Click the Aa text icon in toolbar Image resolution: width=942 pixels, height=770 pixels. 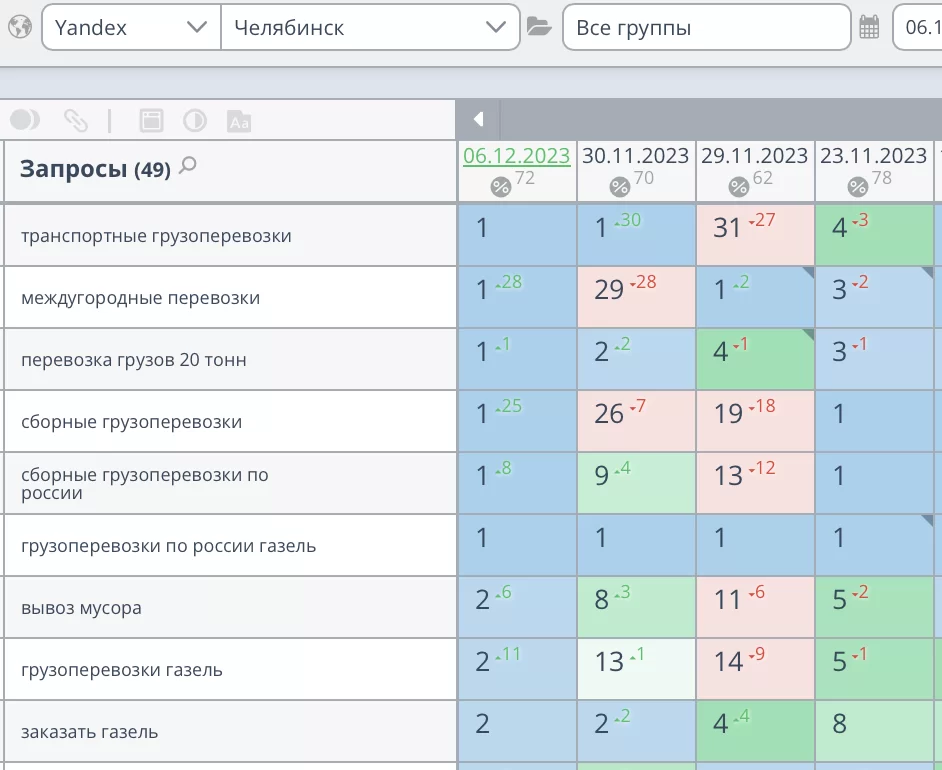click(238, 122)
